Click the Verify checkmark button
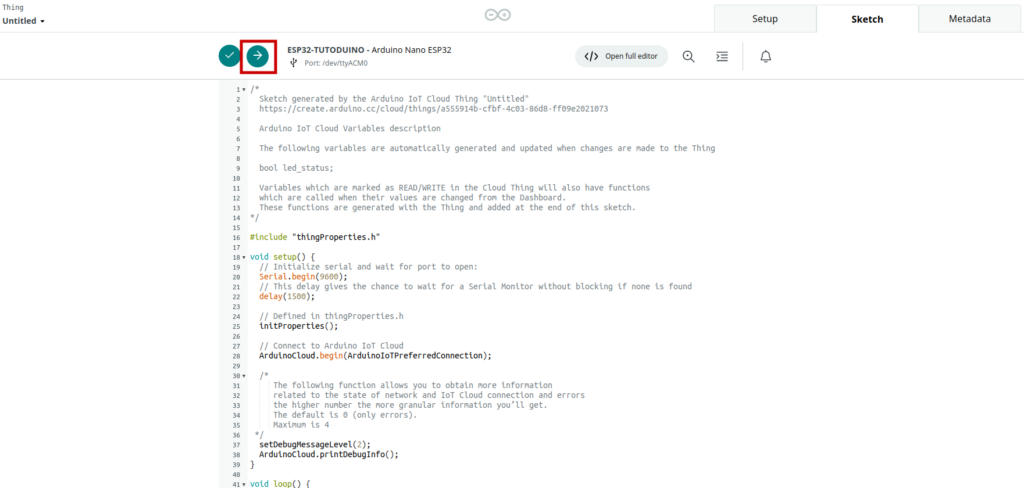Image resolution: width=1024 pixels, height=488 pixels. tap(229, 56)
